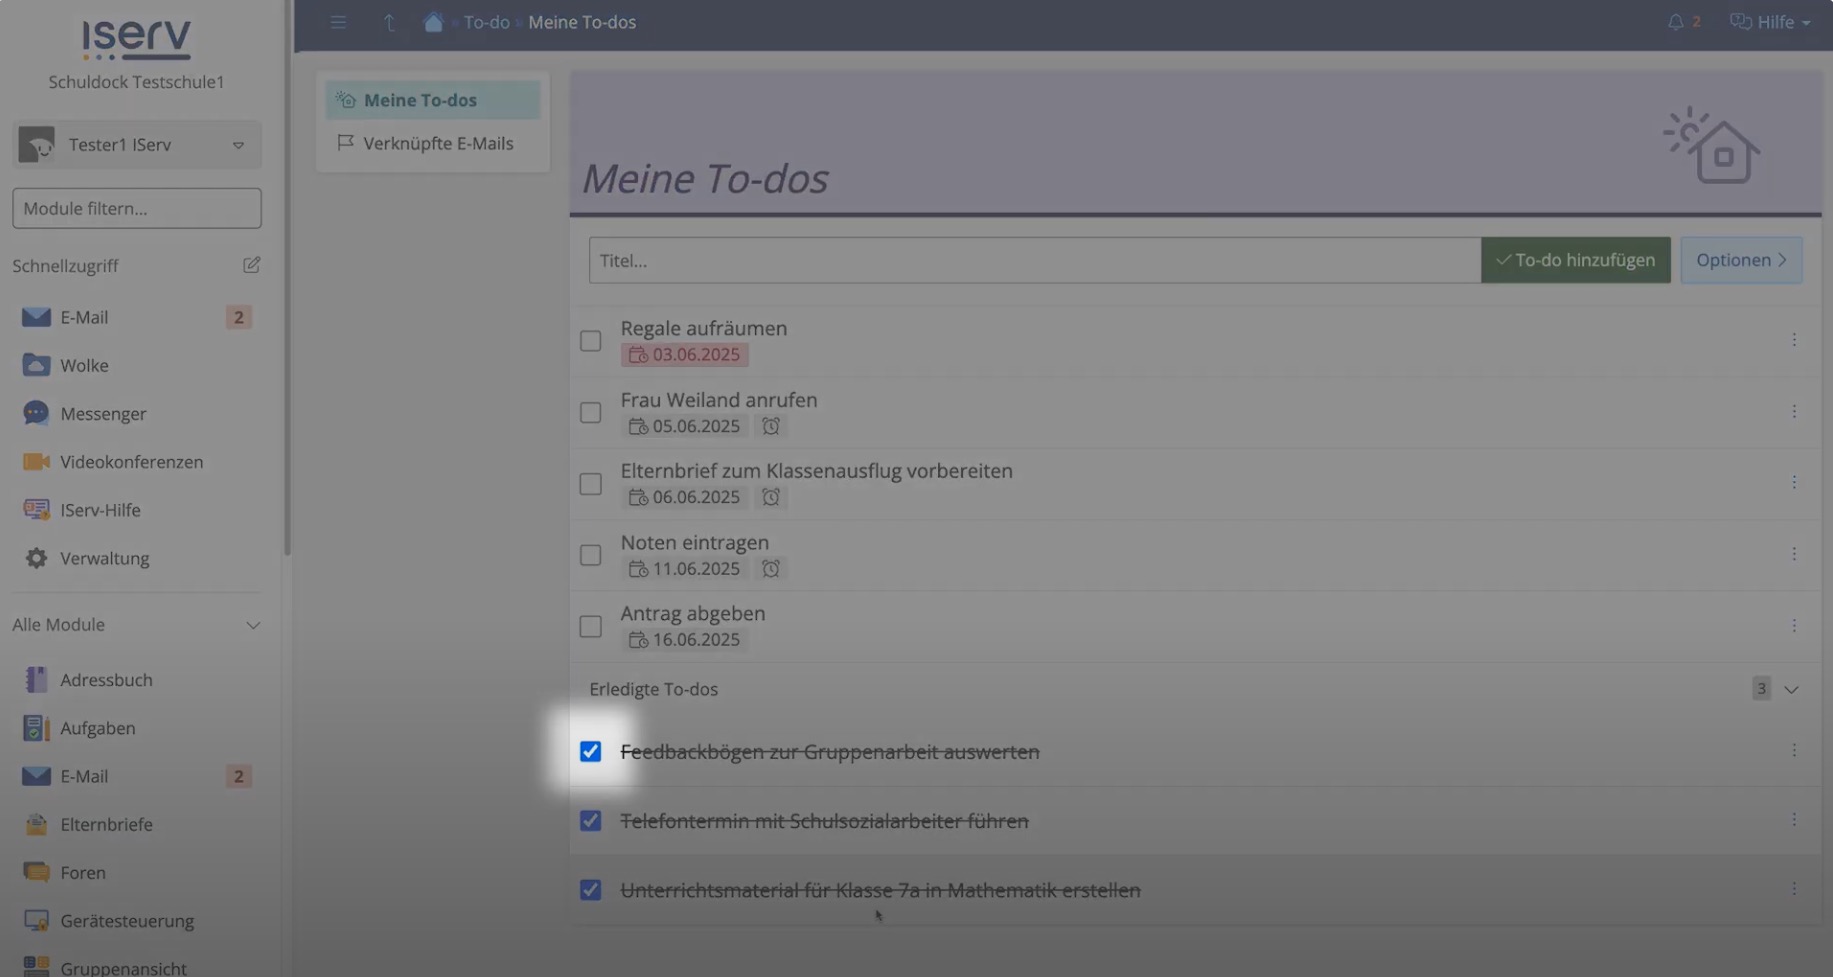
Task: Expand the Tester1 IServ user dropdown
Action: click(x=238, y=145)
